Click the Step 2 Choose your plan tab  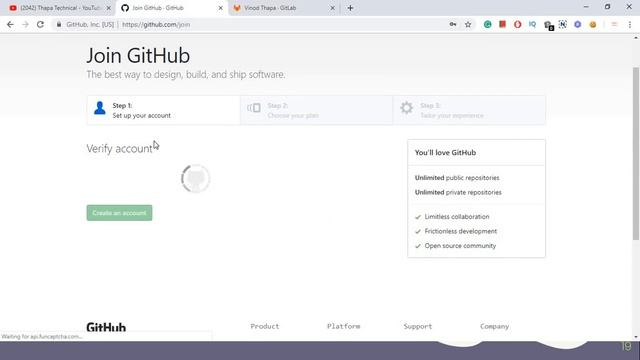tap(316, 110)
